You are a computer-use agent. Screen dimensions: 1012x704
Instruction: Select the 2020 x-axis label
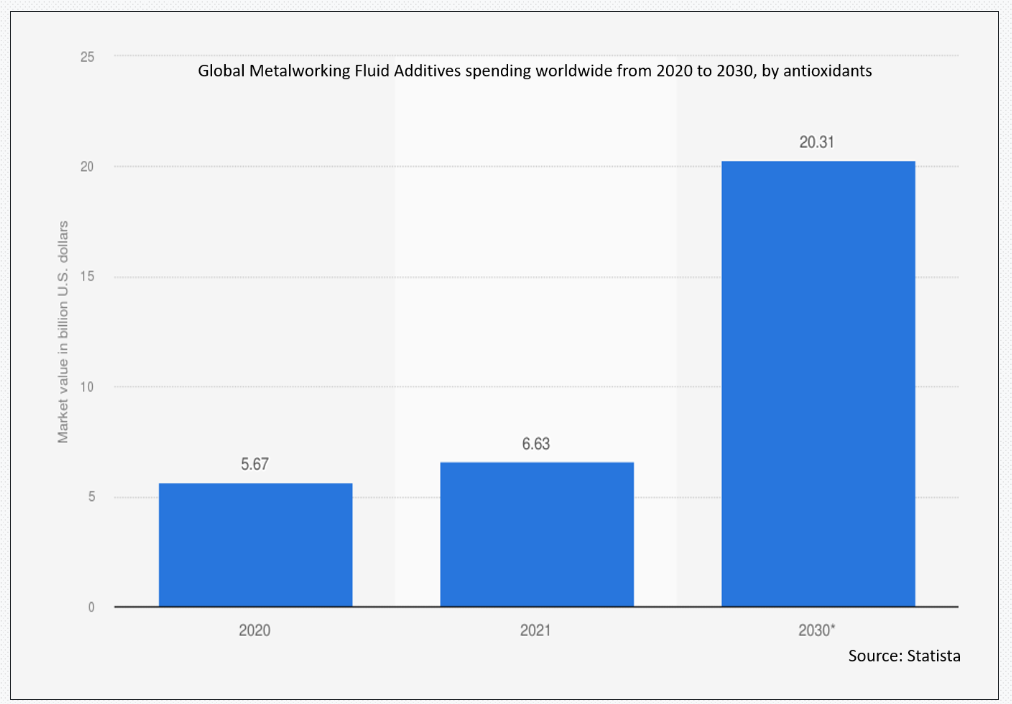(x=255, y=630)
